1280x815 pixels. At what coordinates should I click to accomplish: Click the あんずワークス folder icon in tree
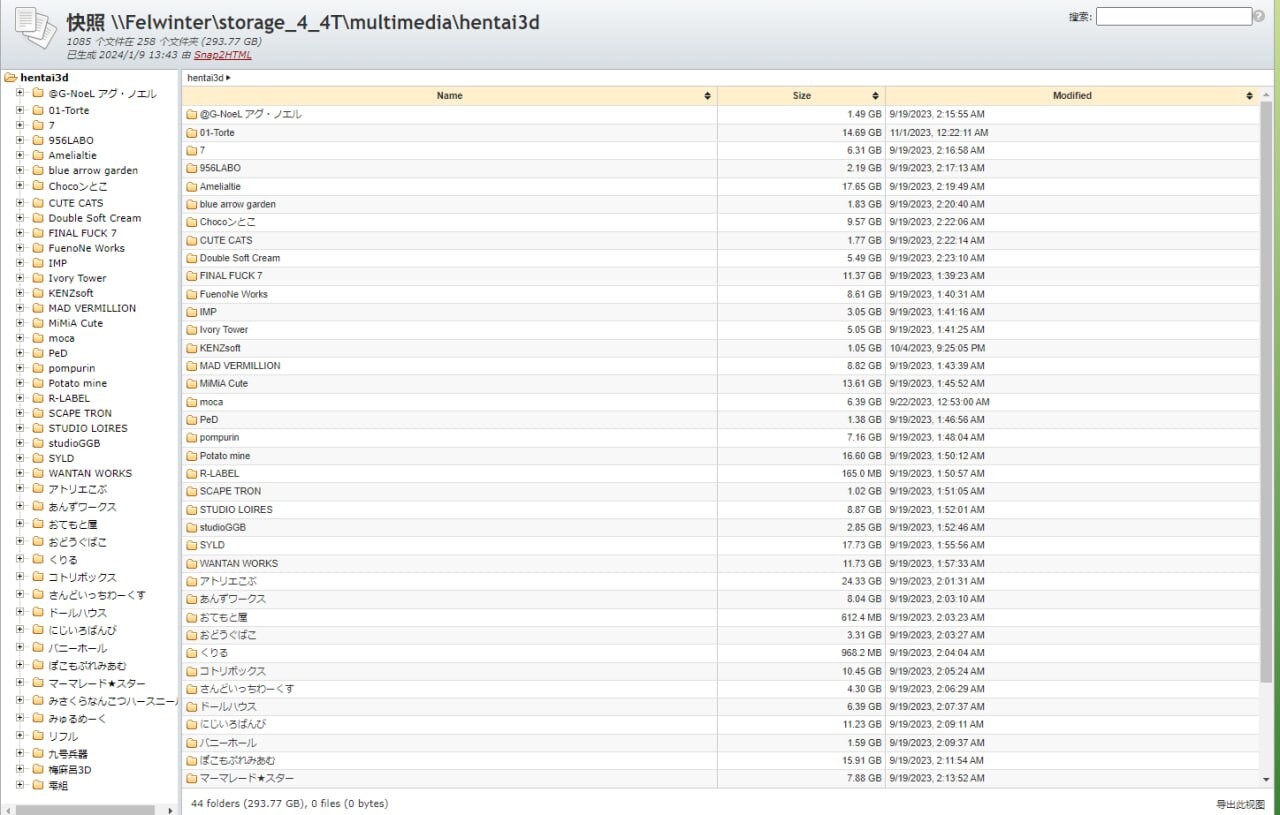(x=38, y=507)
